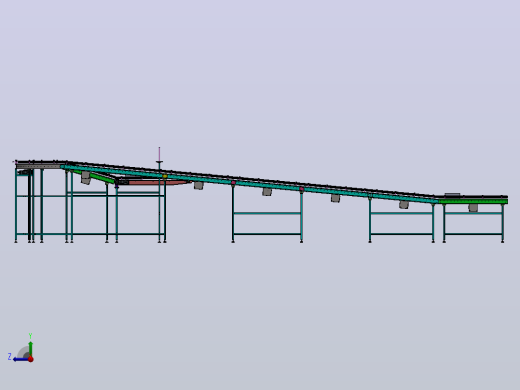Select the green horizontal conveyor section at right
Viewport: 520px width, 390px height.
pos(473,201)
